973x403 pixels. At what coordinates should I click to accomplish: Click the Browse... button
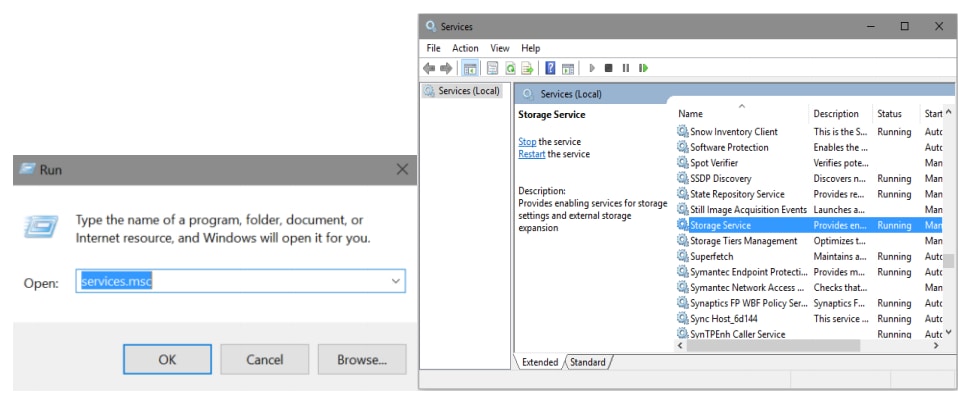tap(361, 359)
